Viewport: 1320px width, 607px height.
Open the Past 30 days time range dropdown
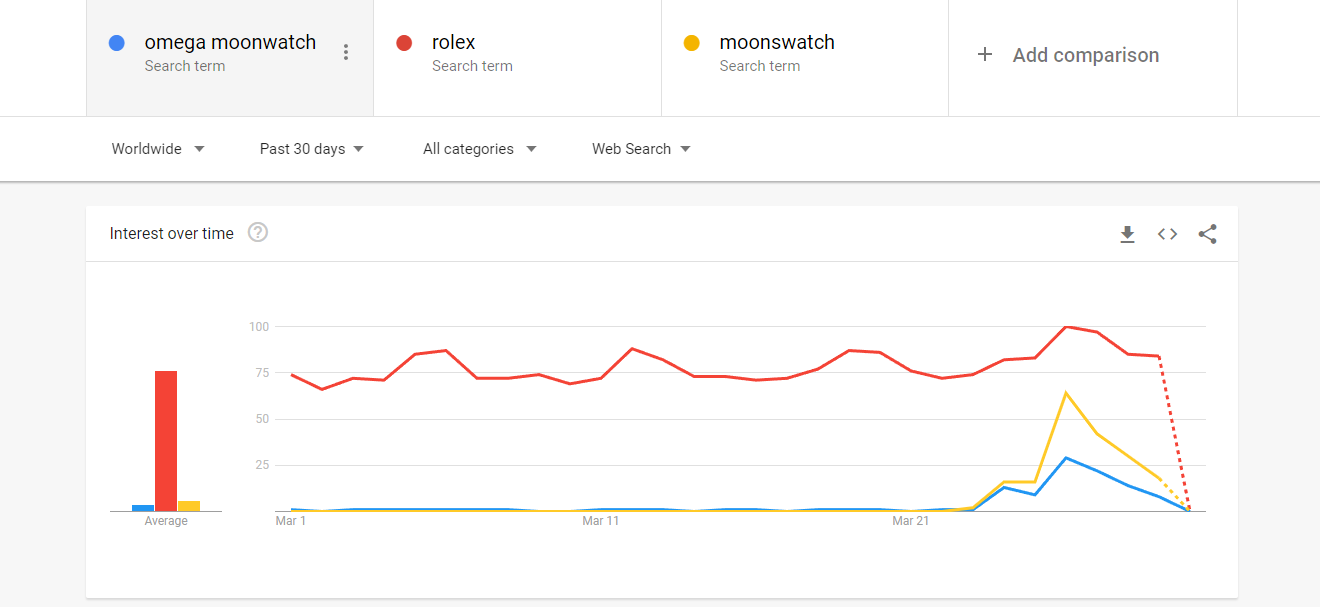coord(311,149)
